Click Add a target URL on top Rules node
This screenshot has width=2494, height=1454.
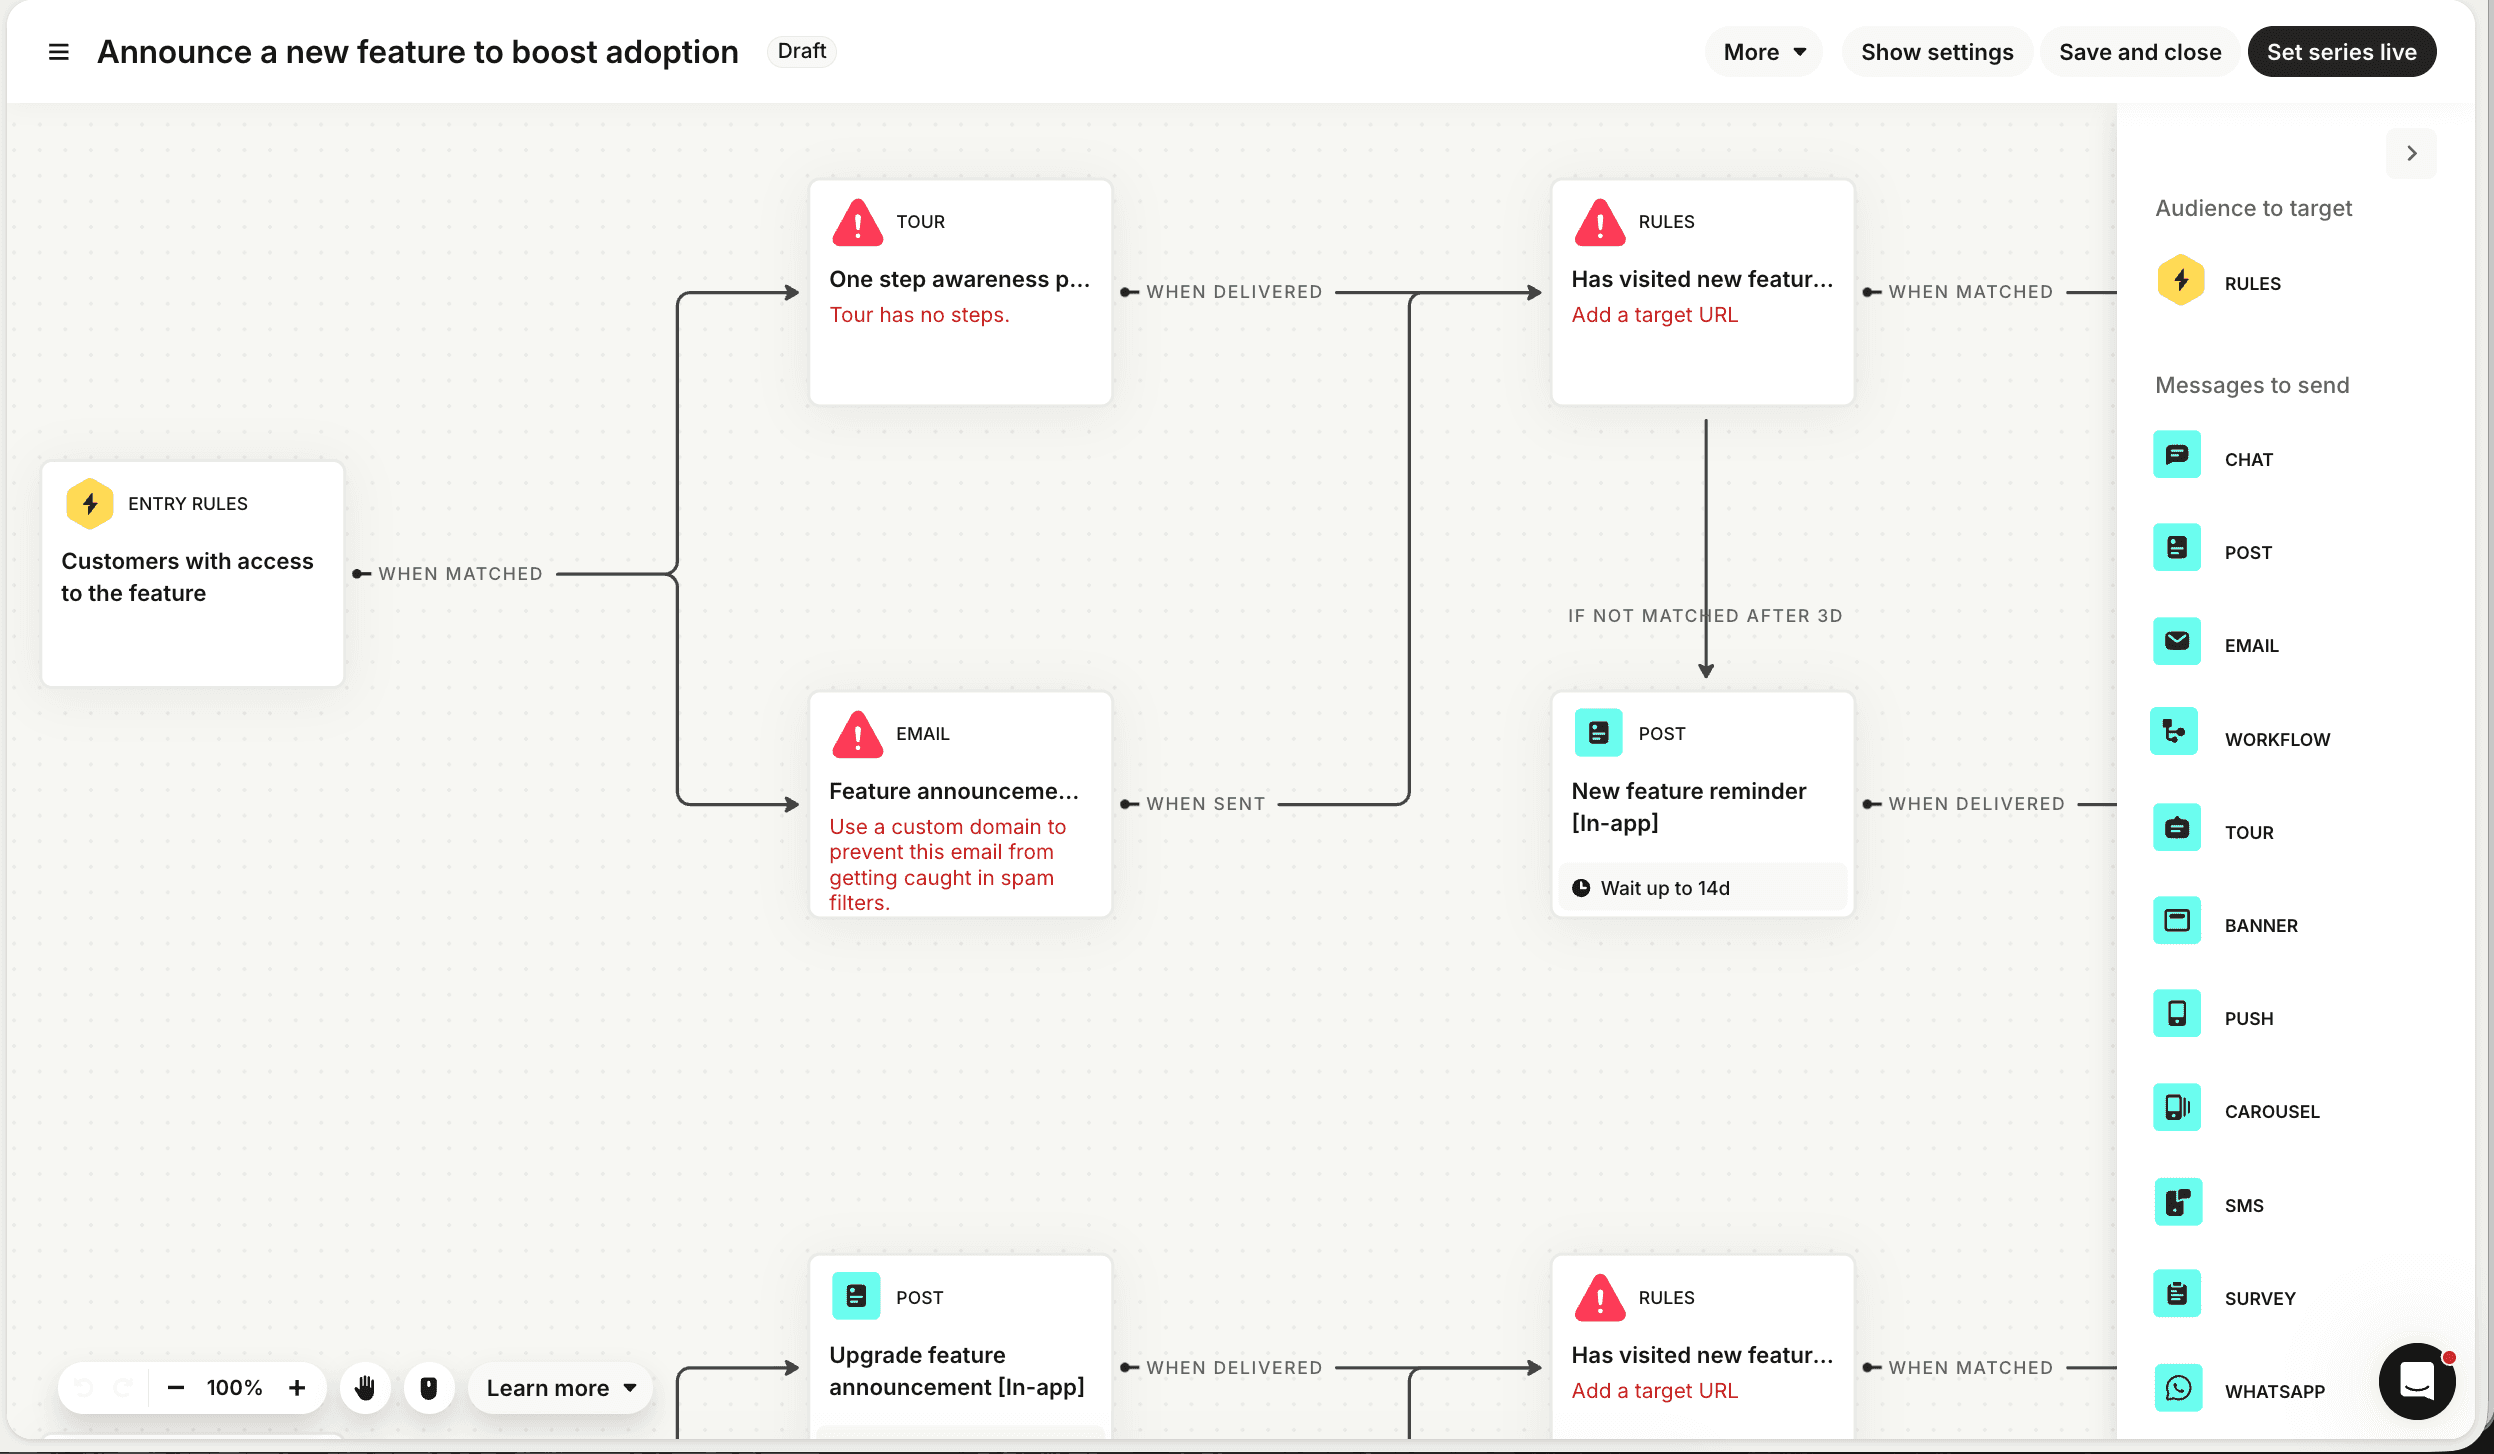1655,315
